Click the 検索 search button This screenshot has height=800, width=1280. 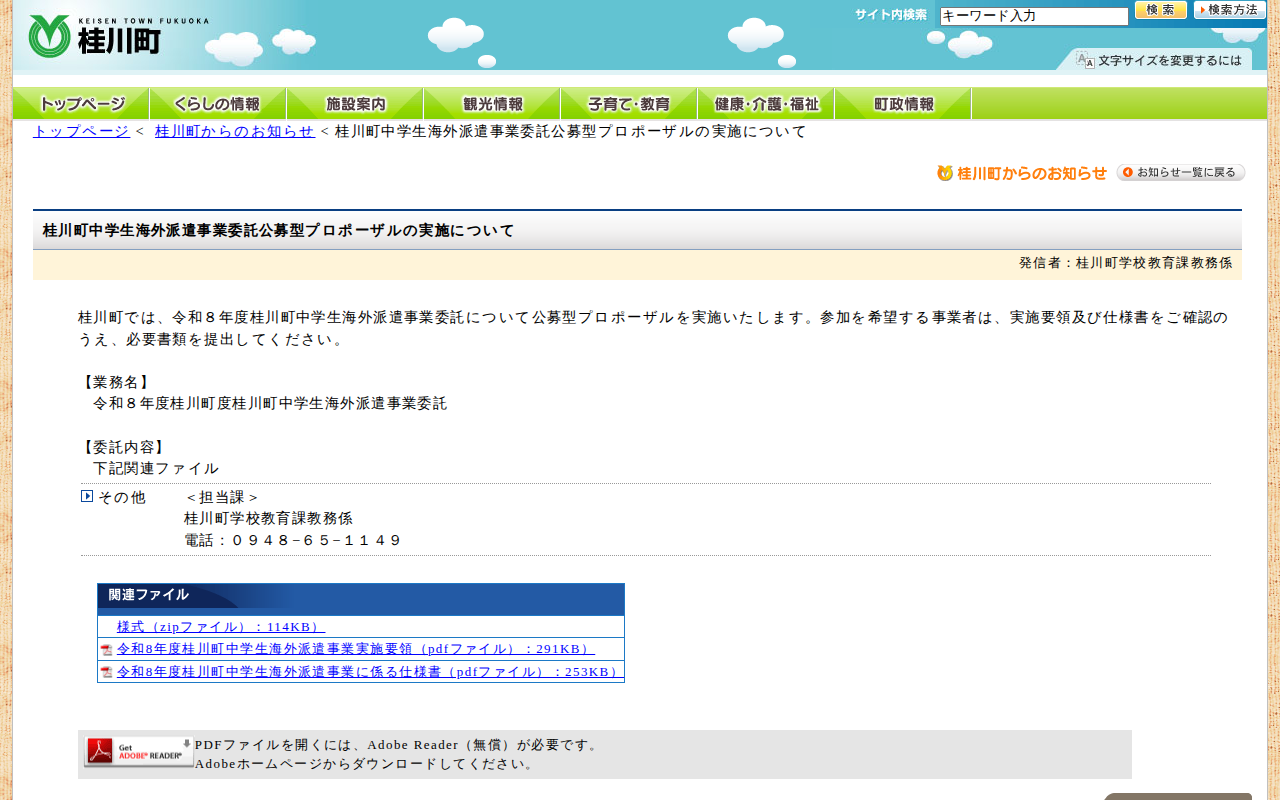point(1161,10)
